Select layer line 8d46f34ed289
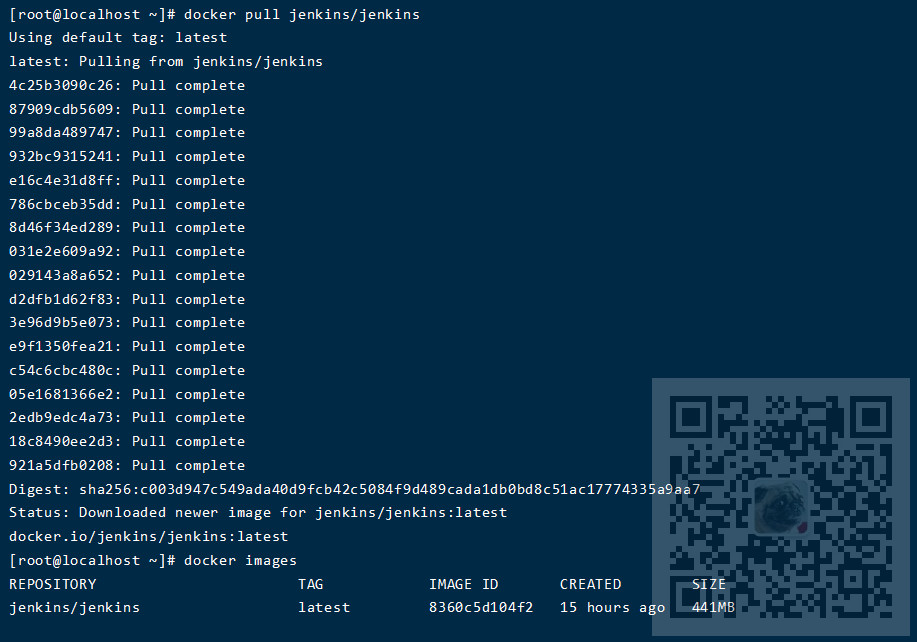The width and height of the screenshot is (917, 642). [x=127, y=227]
